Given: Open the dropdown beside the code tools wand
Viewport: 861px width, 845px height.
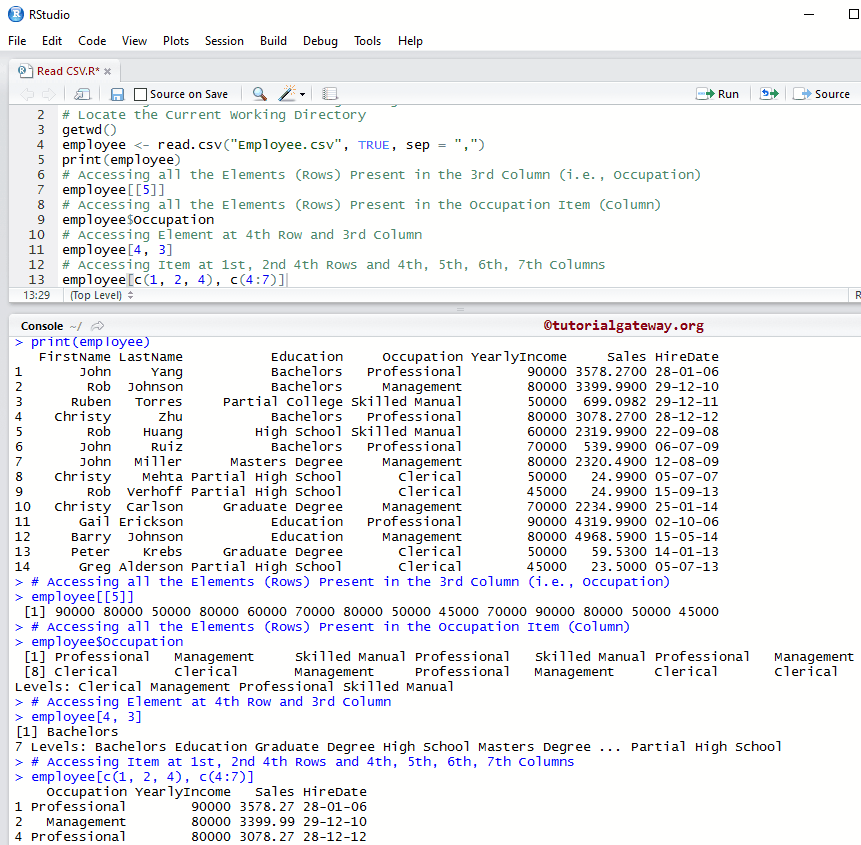Looking at the screenshot, I should pos(302,93).
